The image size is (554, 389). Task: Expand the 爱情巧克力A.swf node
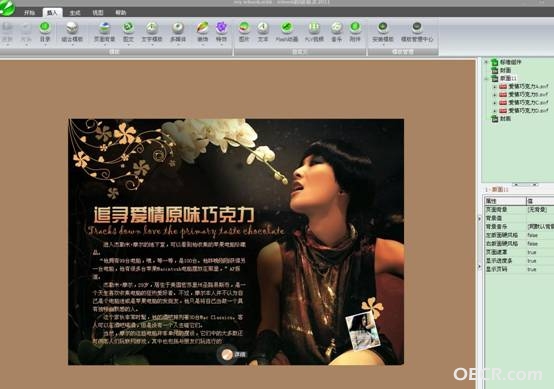click(495, 87)
